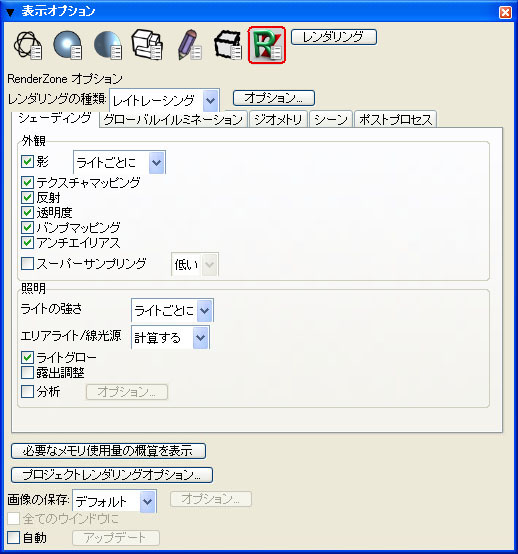Select the Wireframe display options icon
Viewport: 518px width, 554px height.
28,46
